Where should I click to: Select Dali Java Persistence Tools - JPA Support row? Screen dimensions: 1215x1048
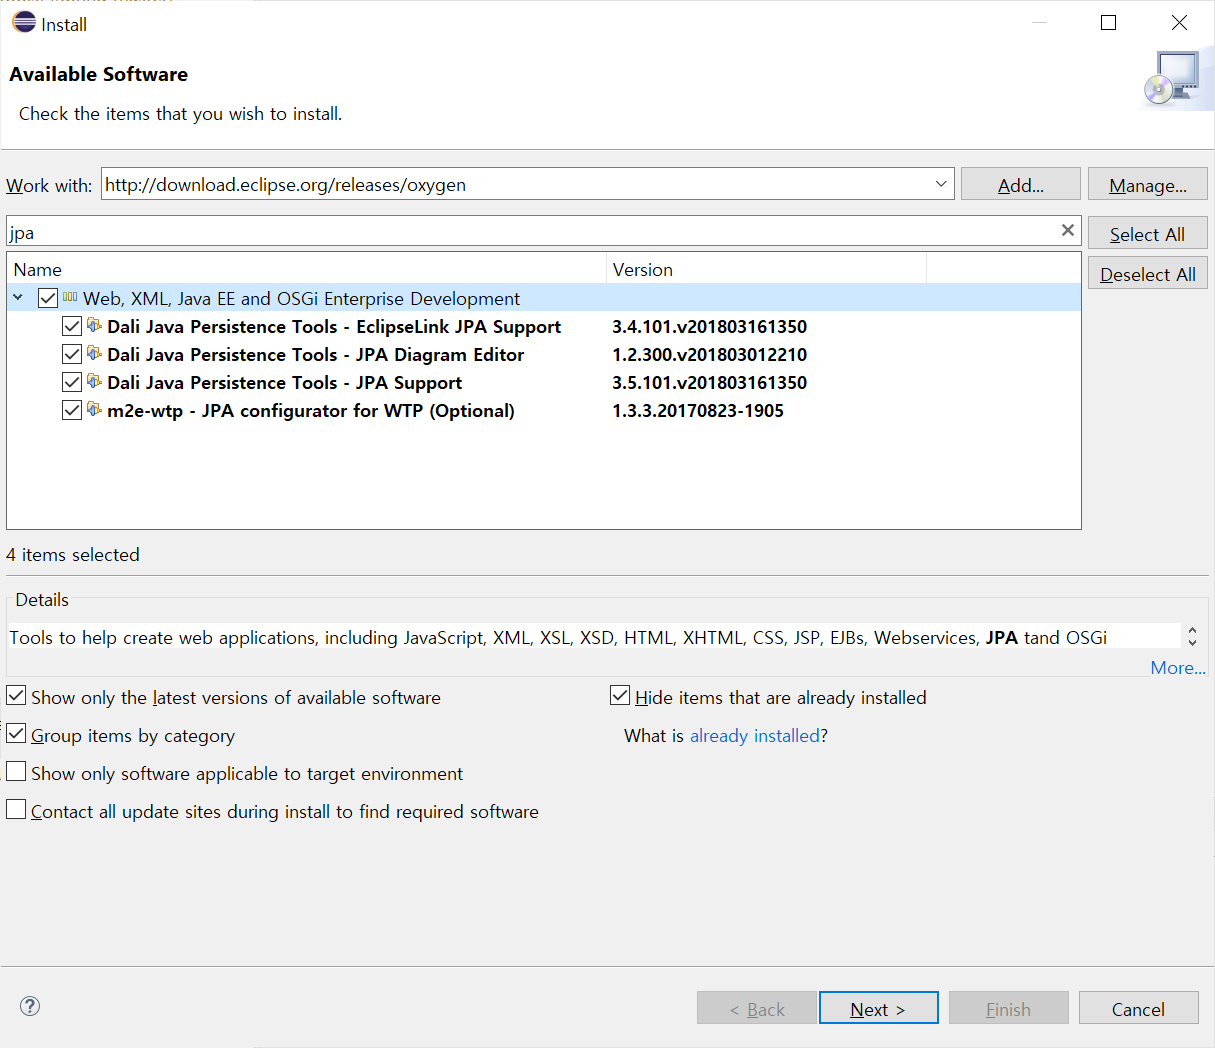(x=285, y=383)
